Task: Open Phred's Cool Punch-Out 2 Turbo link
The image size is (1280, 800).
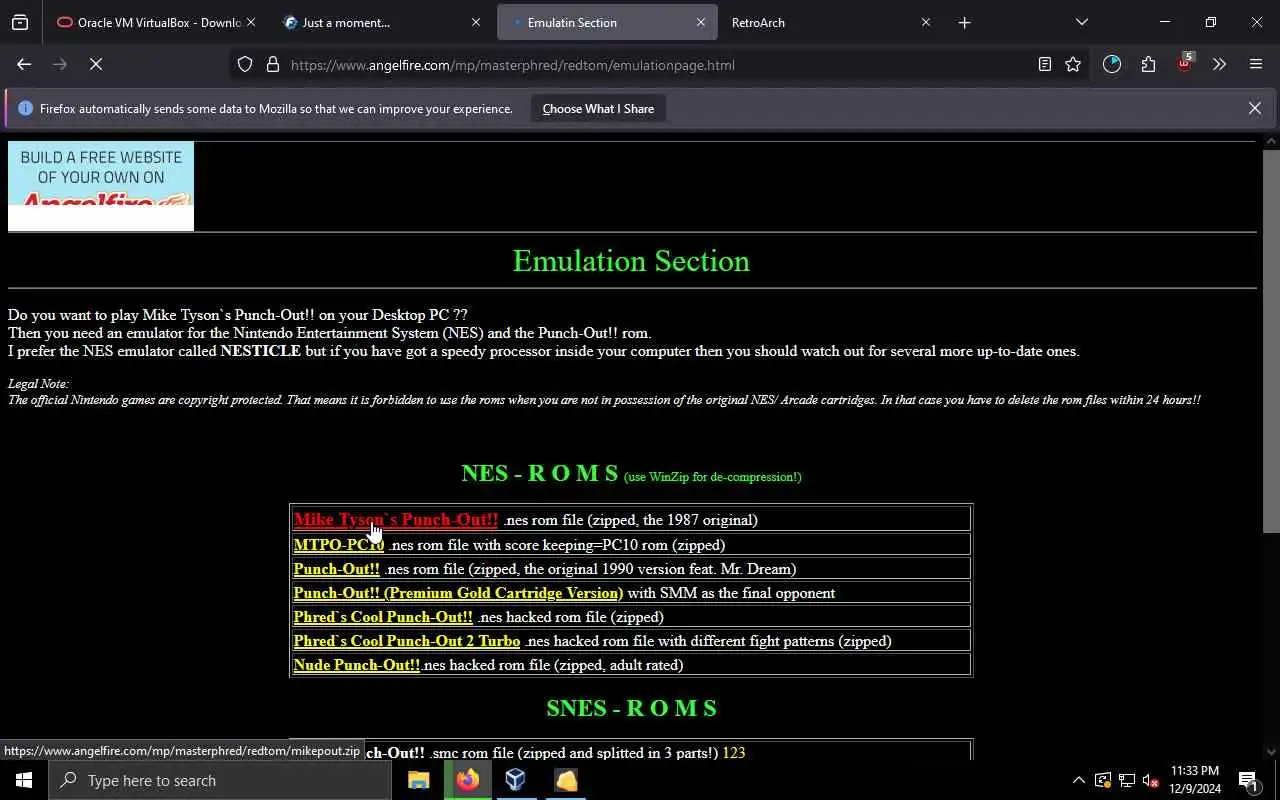Action: click(x=406, y=640)
